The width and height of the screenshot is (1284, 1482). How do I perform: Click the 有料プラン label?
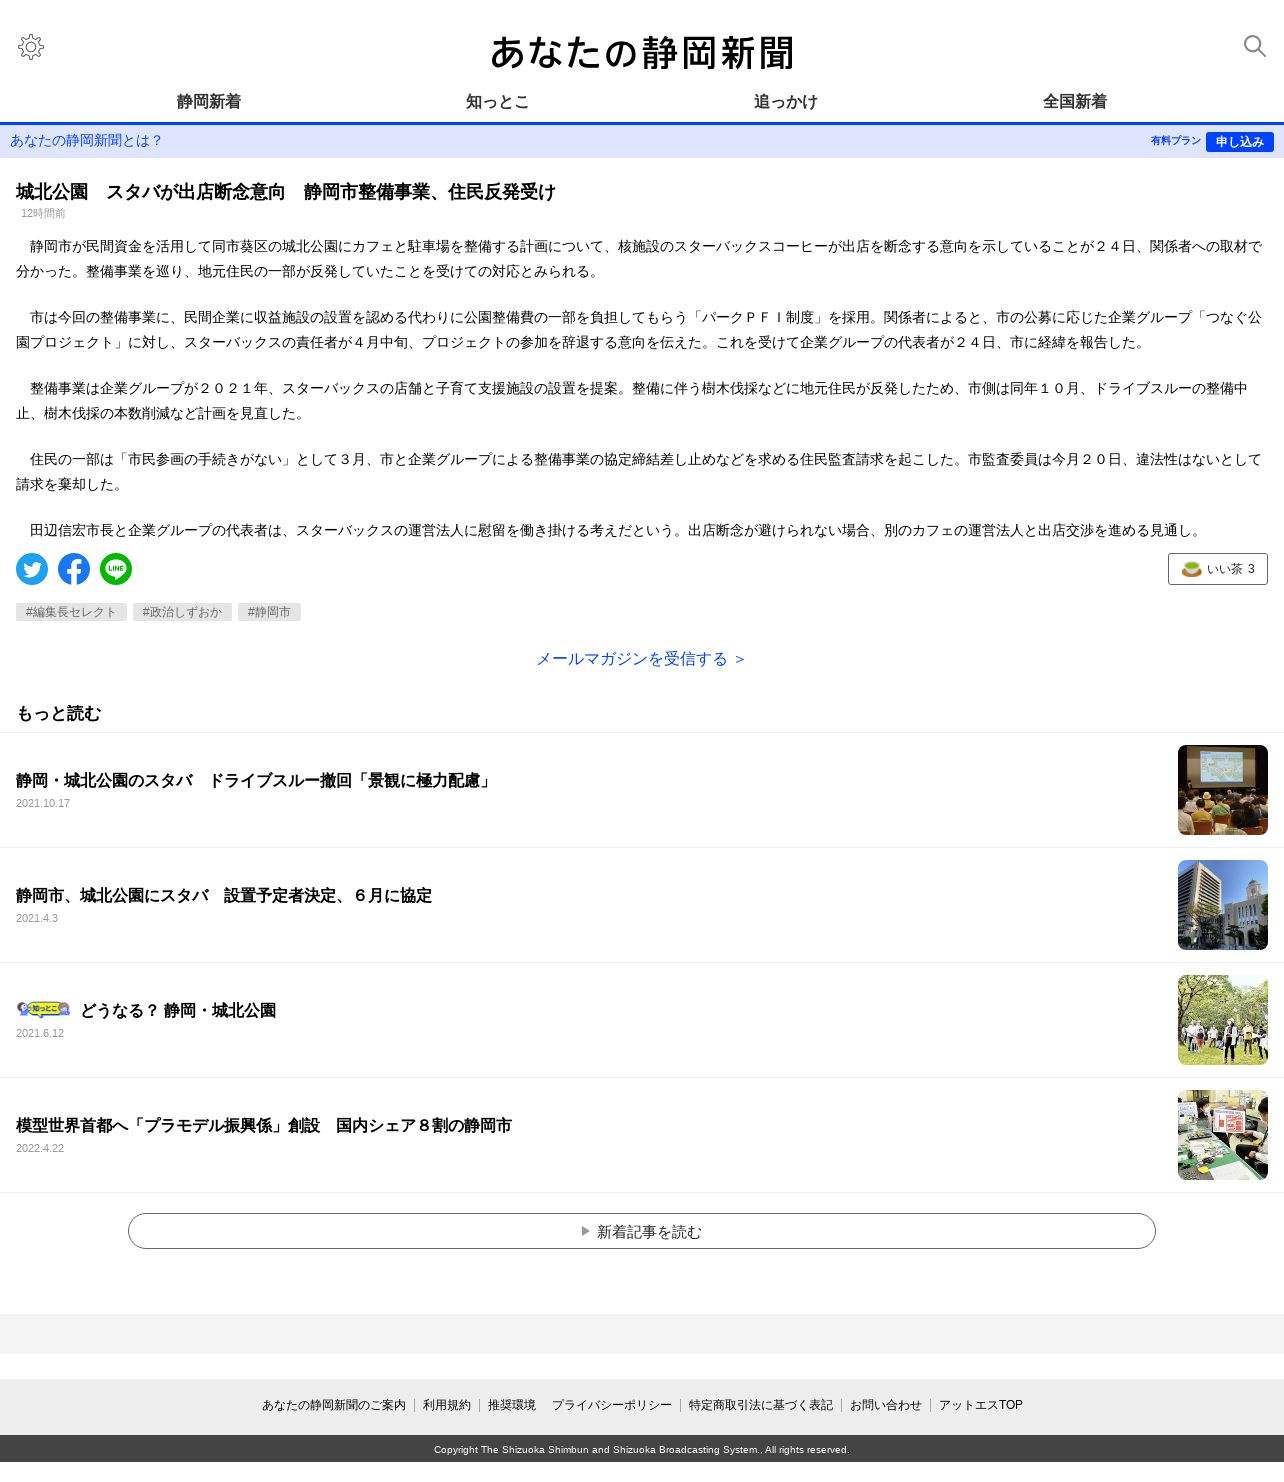(1175, 141)
